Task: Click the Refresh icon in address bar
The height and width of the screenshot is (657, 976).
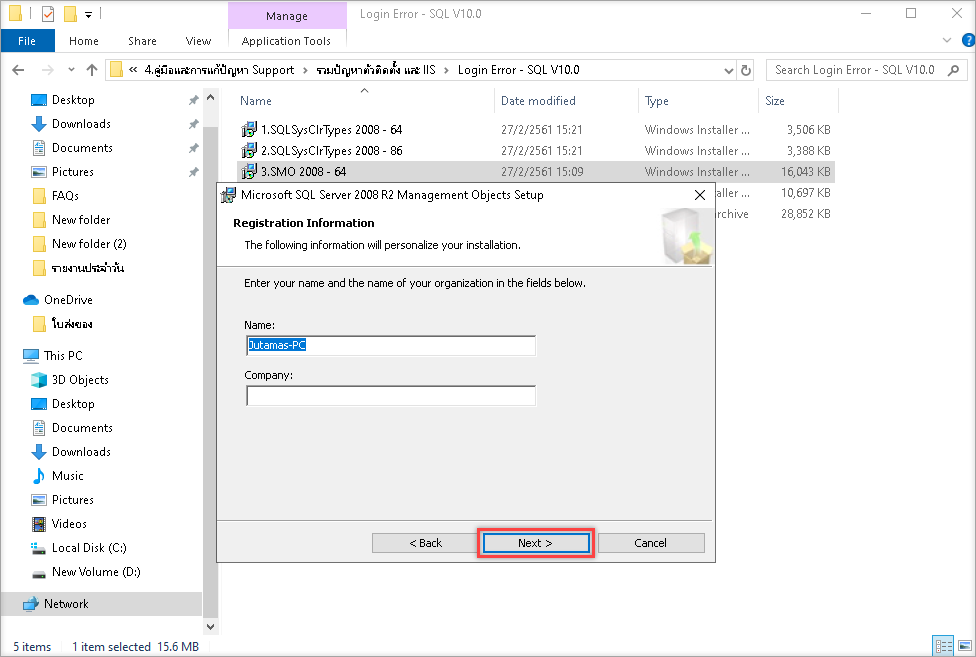Action: 746,70
